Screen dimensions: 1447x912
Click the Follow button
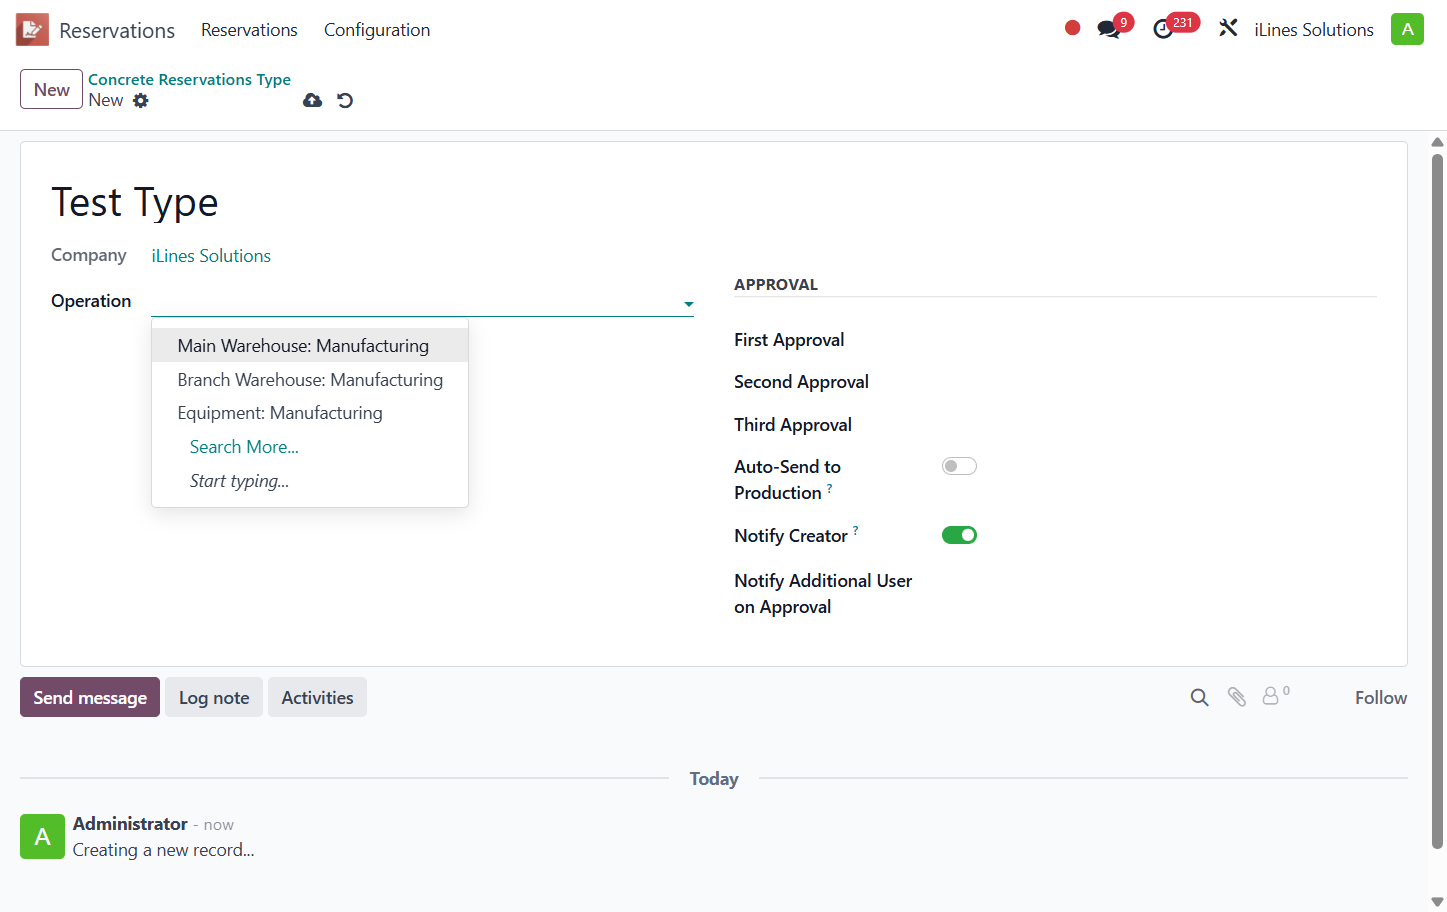1381,697
